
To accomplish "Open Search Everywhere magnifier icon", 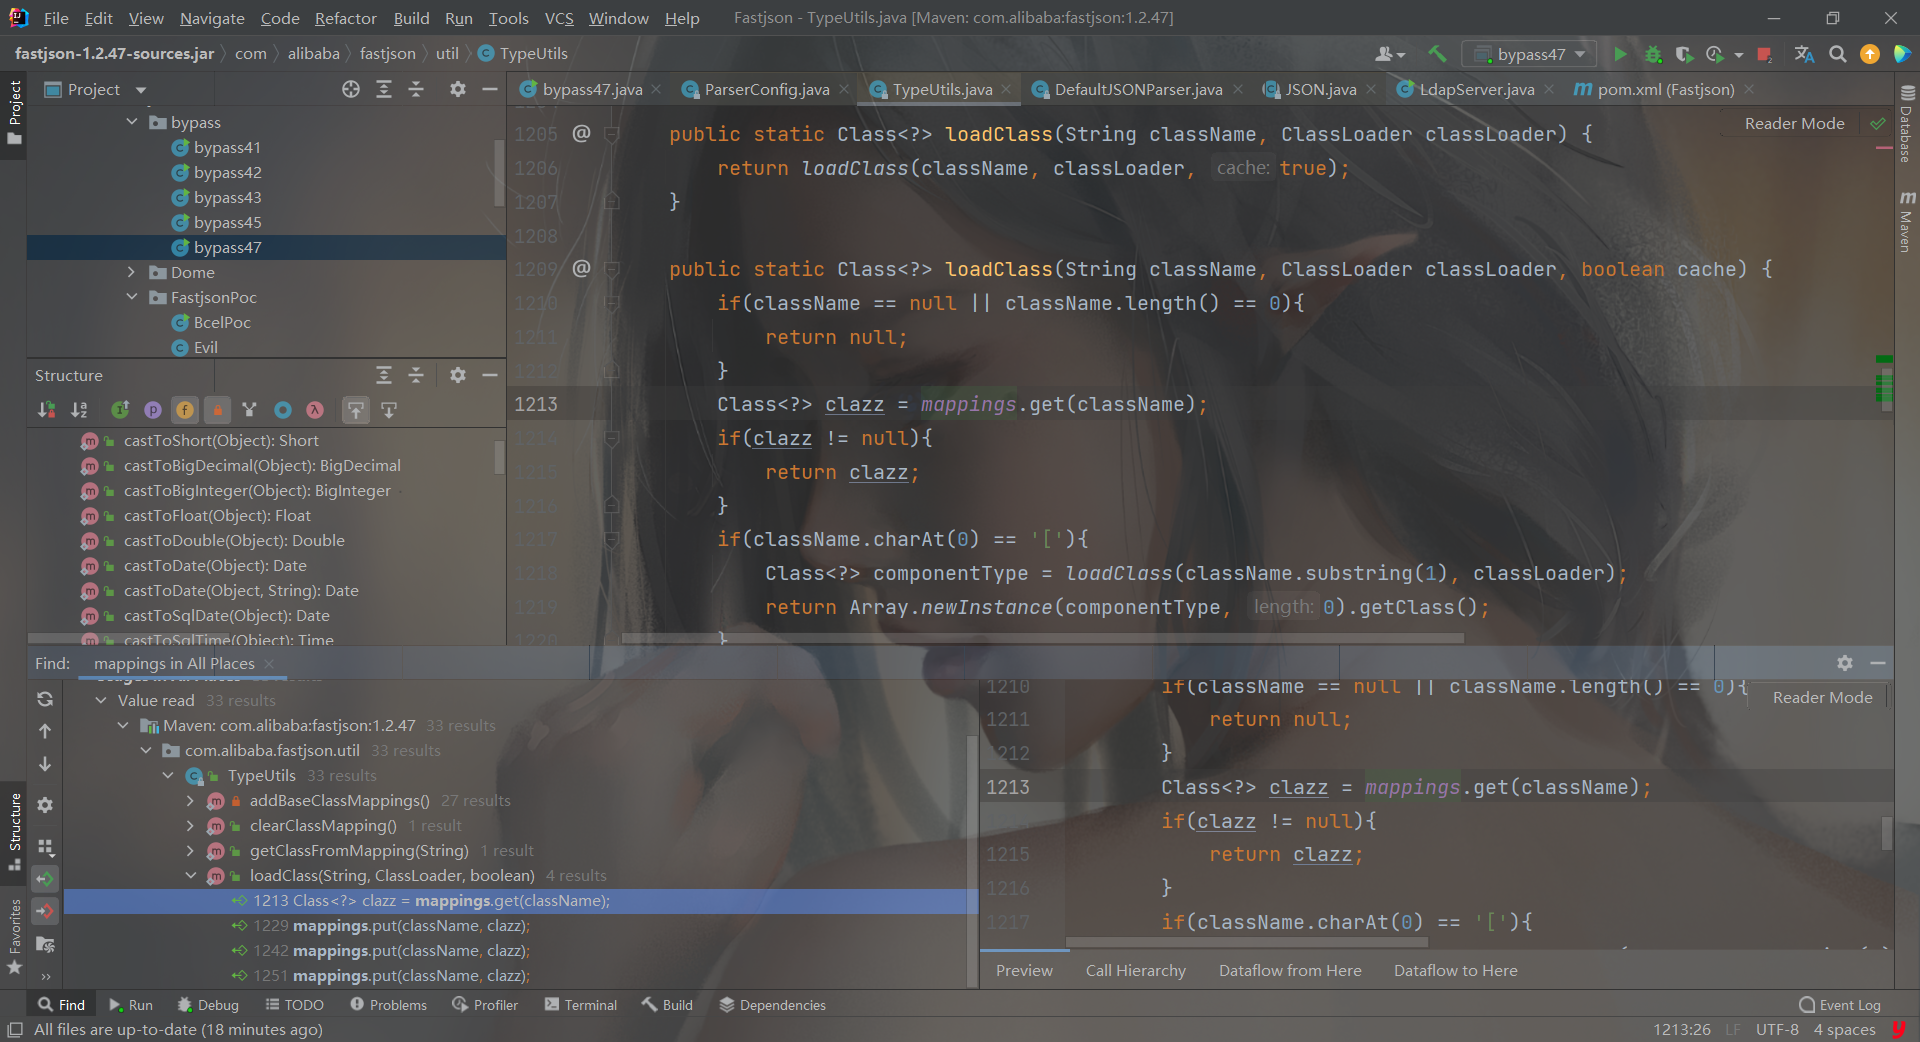I will point(1837,54).
